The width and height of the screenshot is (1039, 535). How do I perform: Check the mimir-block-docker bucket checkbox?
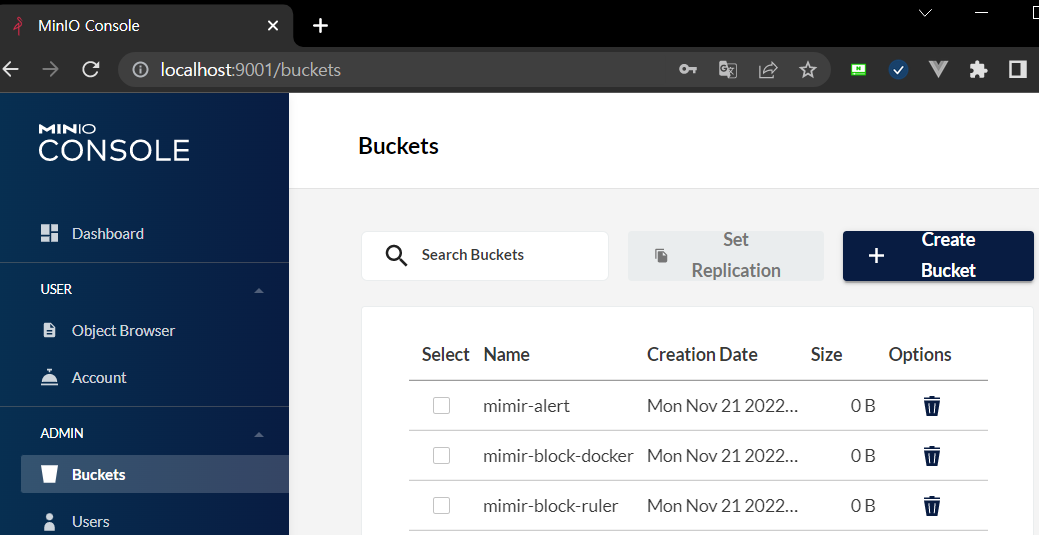click(441, 456)
